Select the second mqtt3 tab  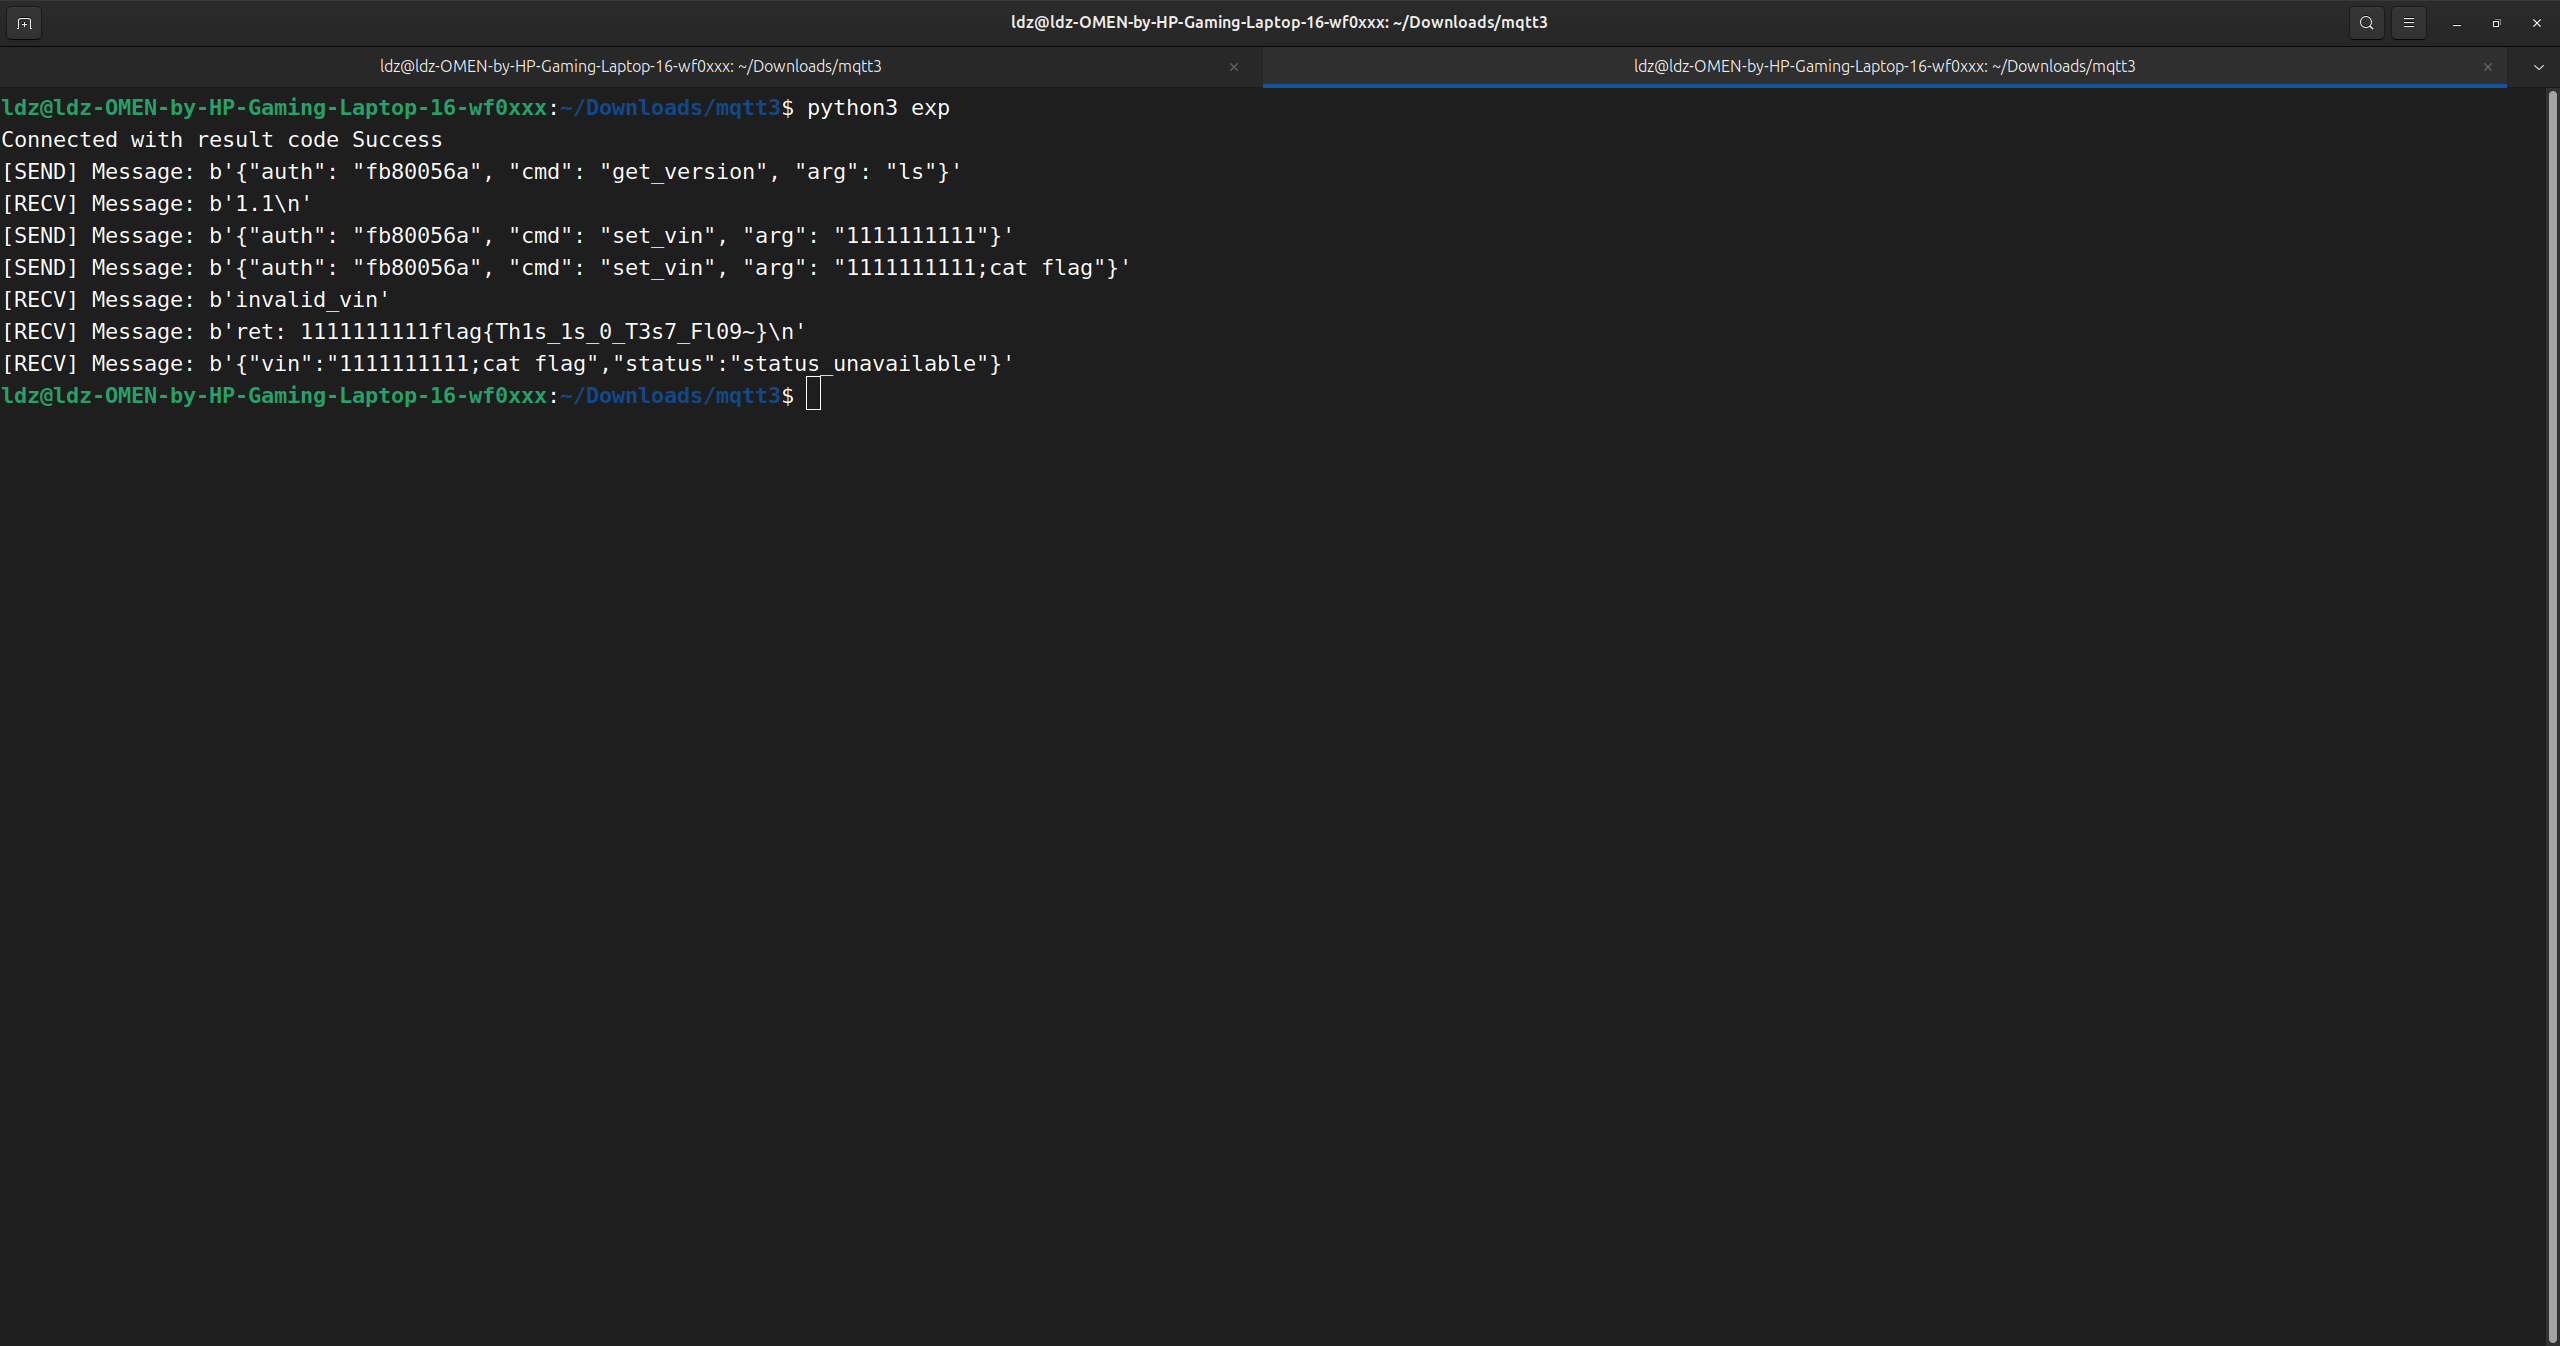pos(1884,67)
